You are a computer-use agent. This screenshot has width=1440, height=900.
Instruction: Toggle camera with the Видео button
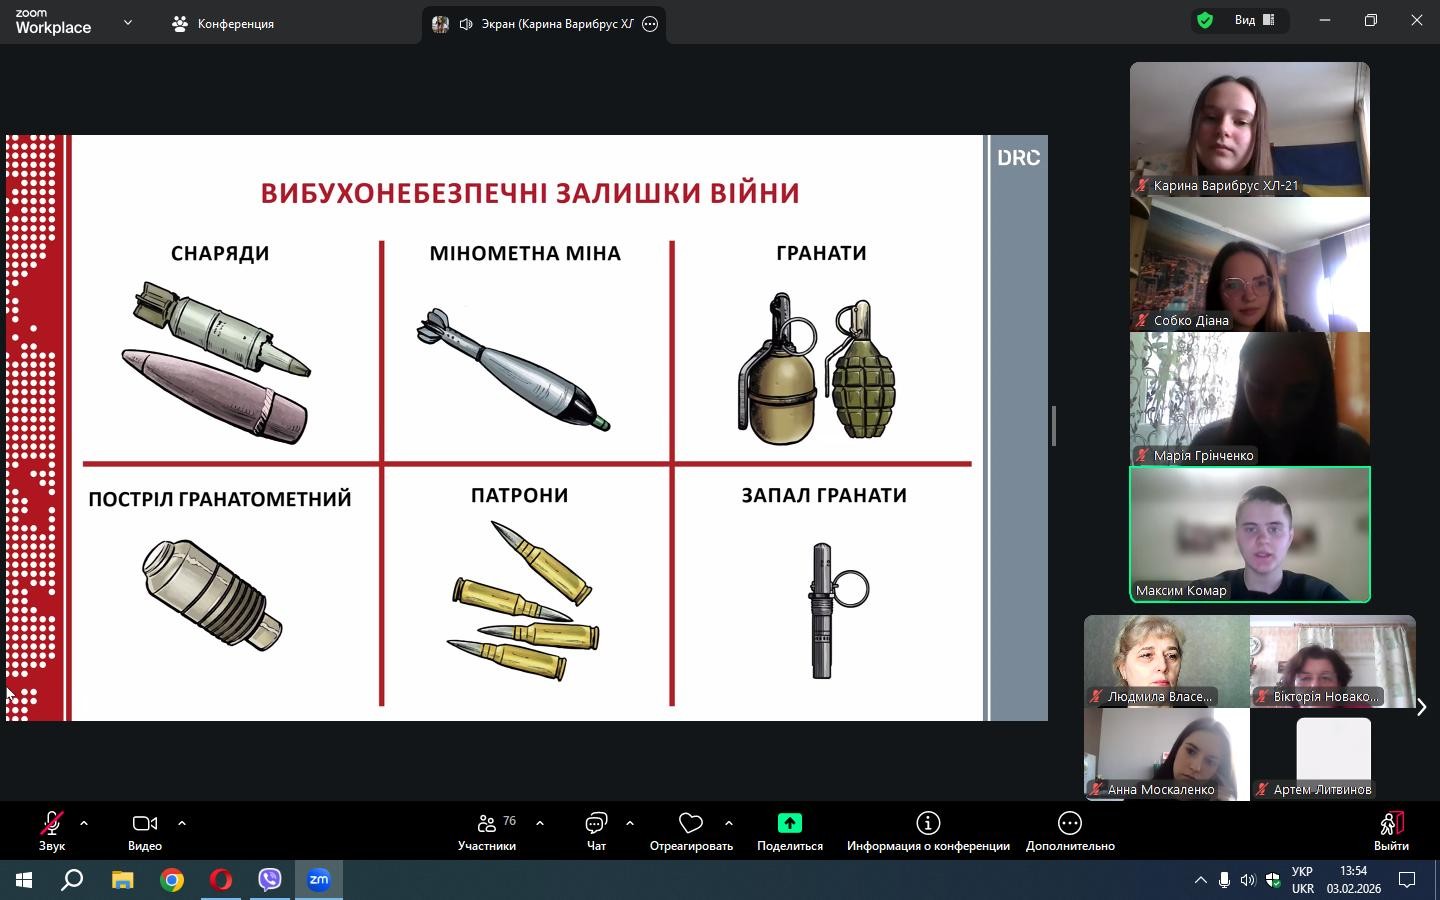[145, 830]
